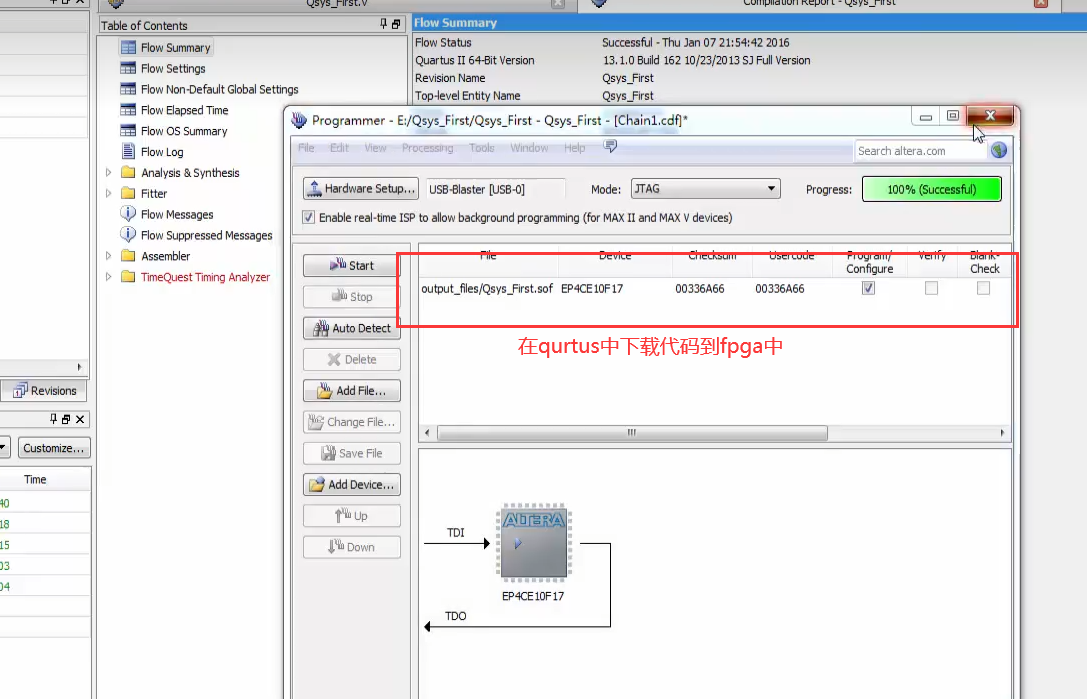Image resolution: width=1087 pixels, height=699 pixels.
Task: Float the Table of Contents panel
Action: tap(396, 24)
